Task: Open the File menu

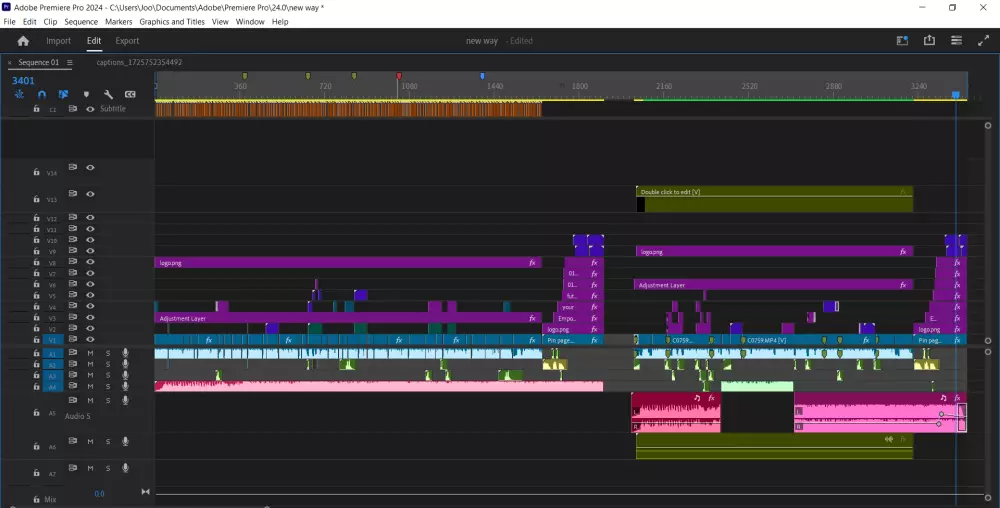Action: click(10, 22)
